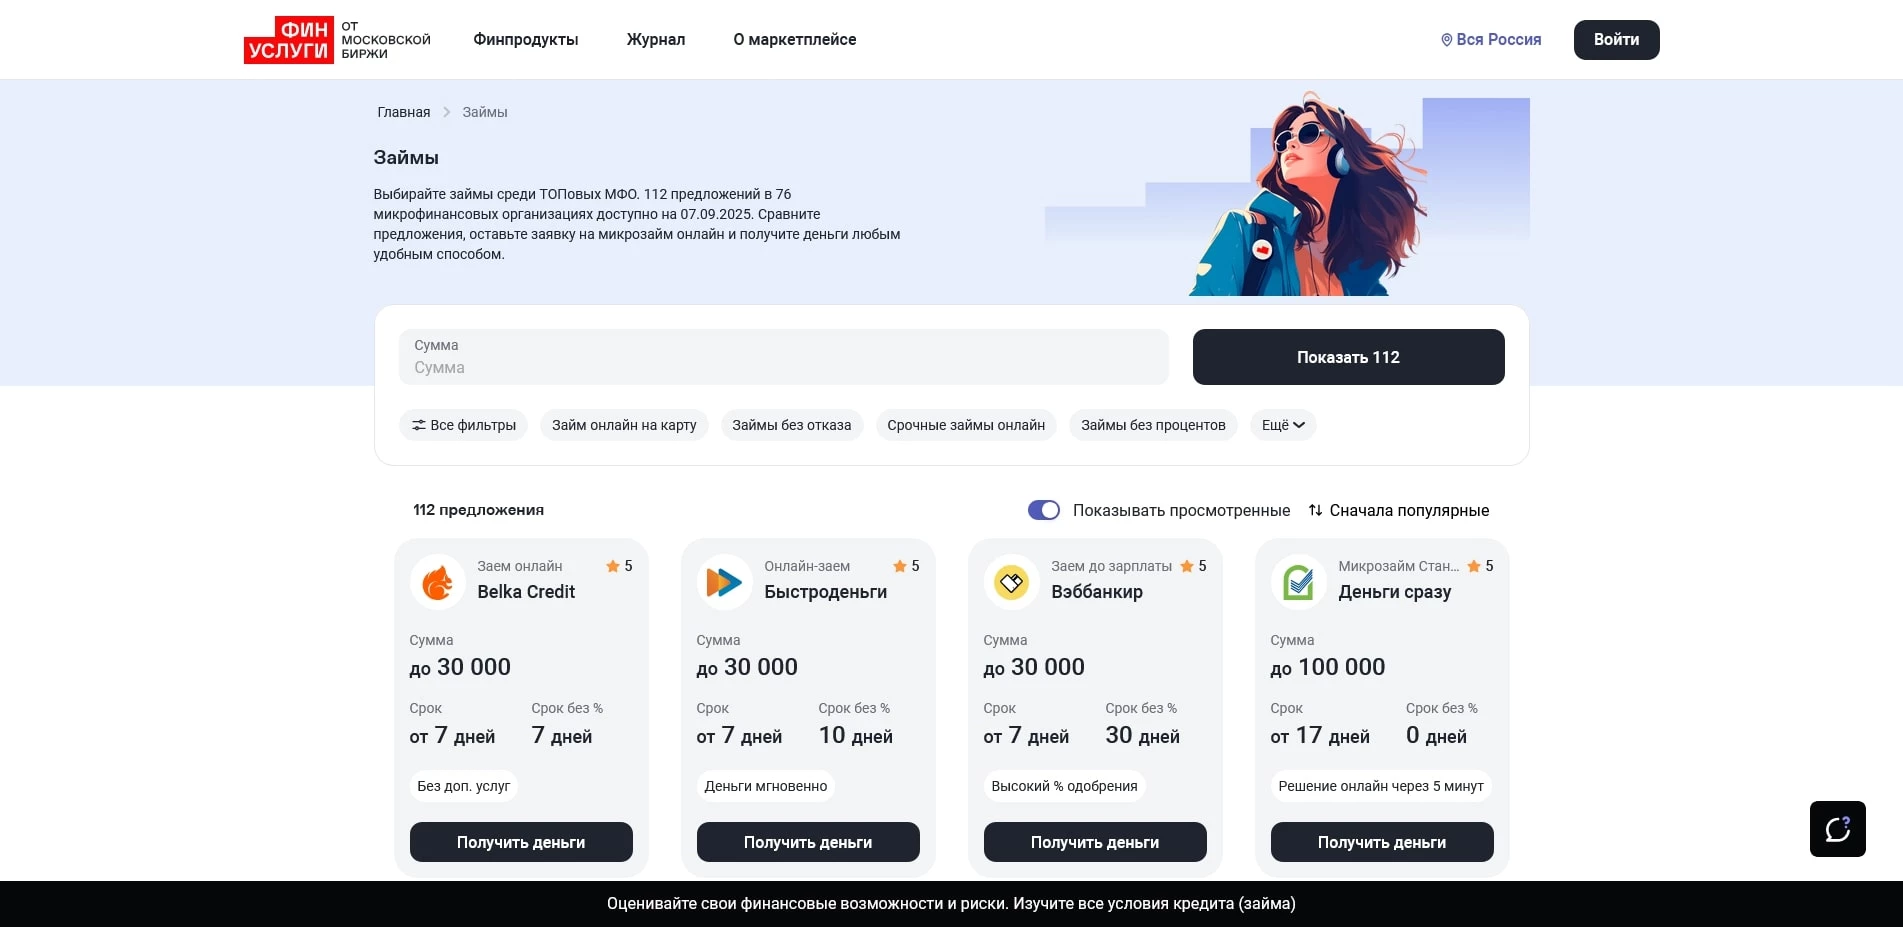
Task: Go to Главная via the breadcrumb
Action: (x=402, y=112)
